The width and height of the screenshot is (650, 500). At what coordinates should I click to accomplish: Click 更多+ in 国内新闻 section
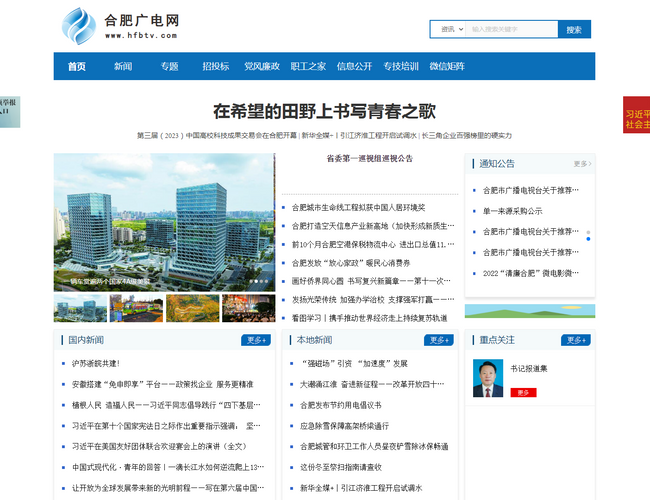[256, 340]
